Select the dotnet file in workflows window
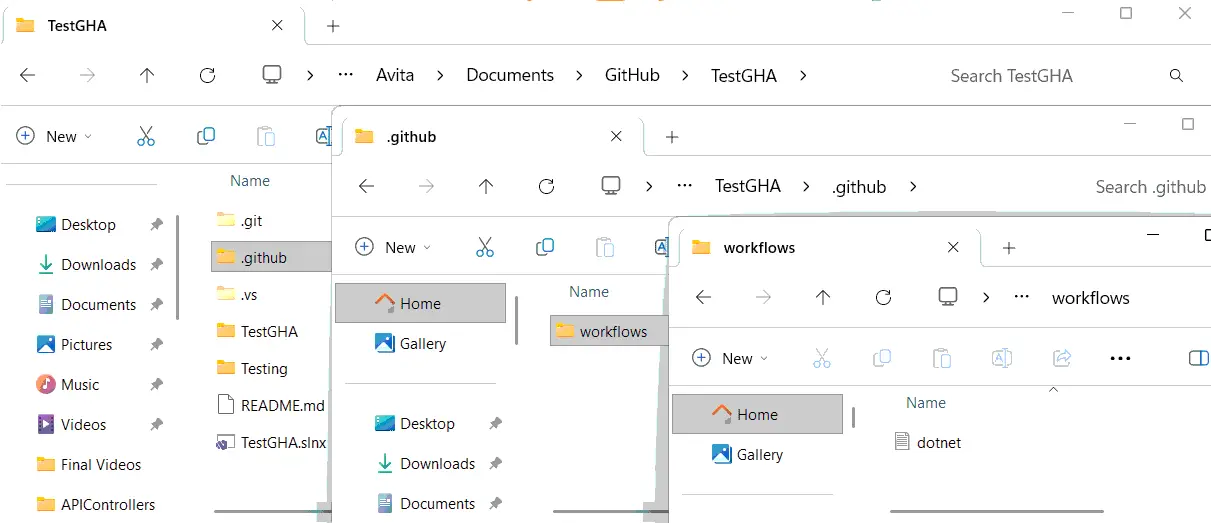 pos(928,442)
